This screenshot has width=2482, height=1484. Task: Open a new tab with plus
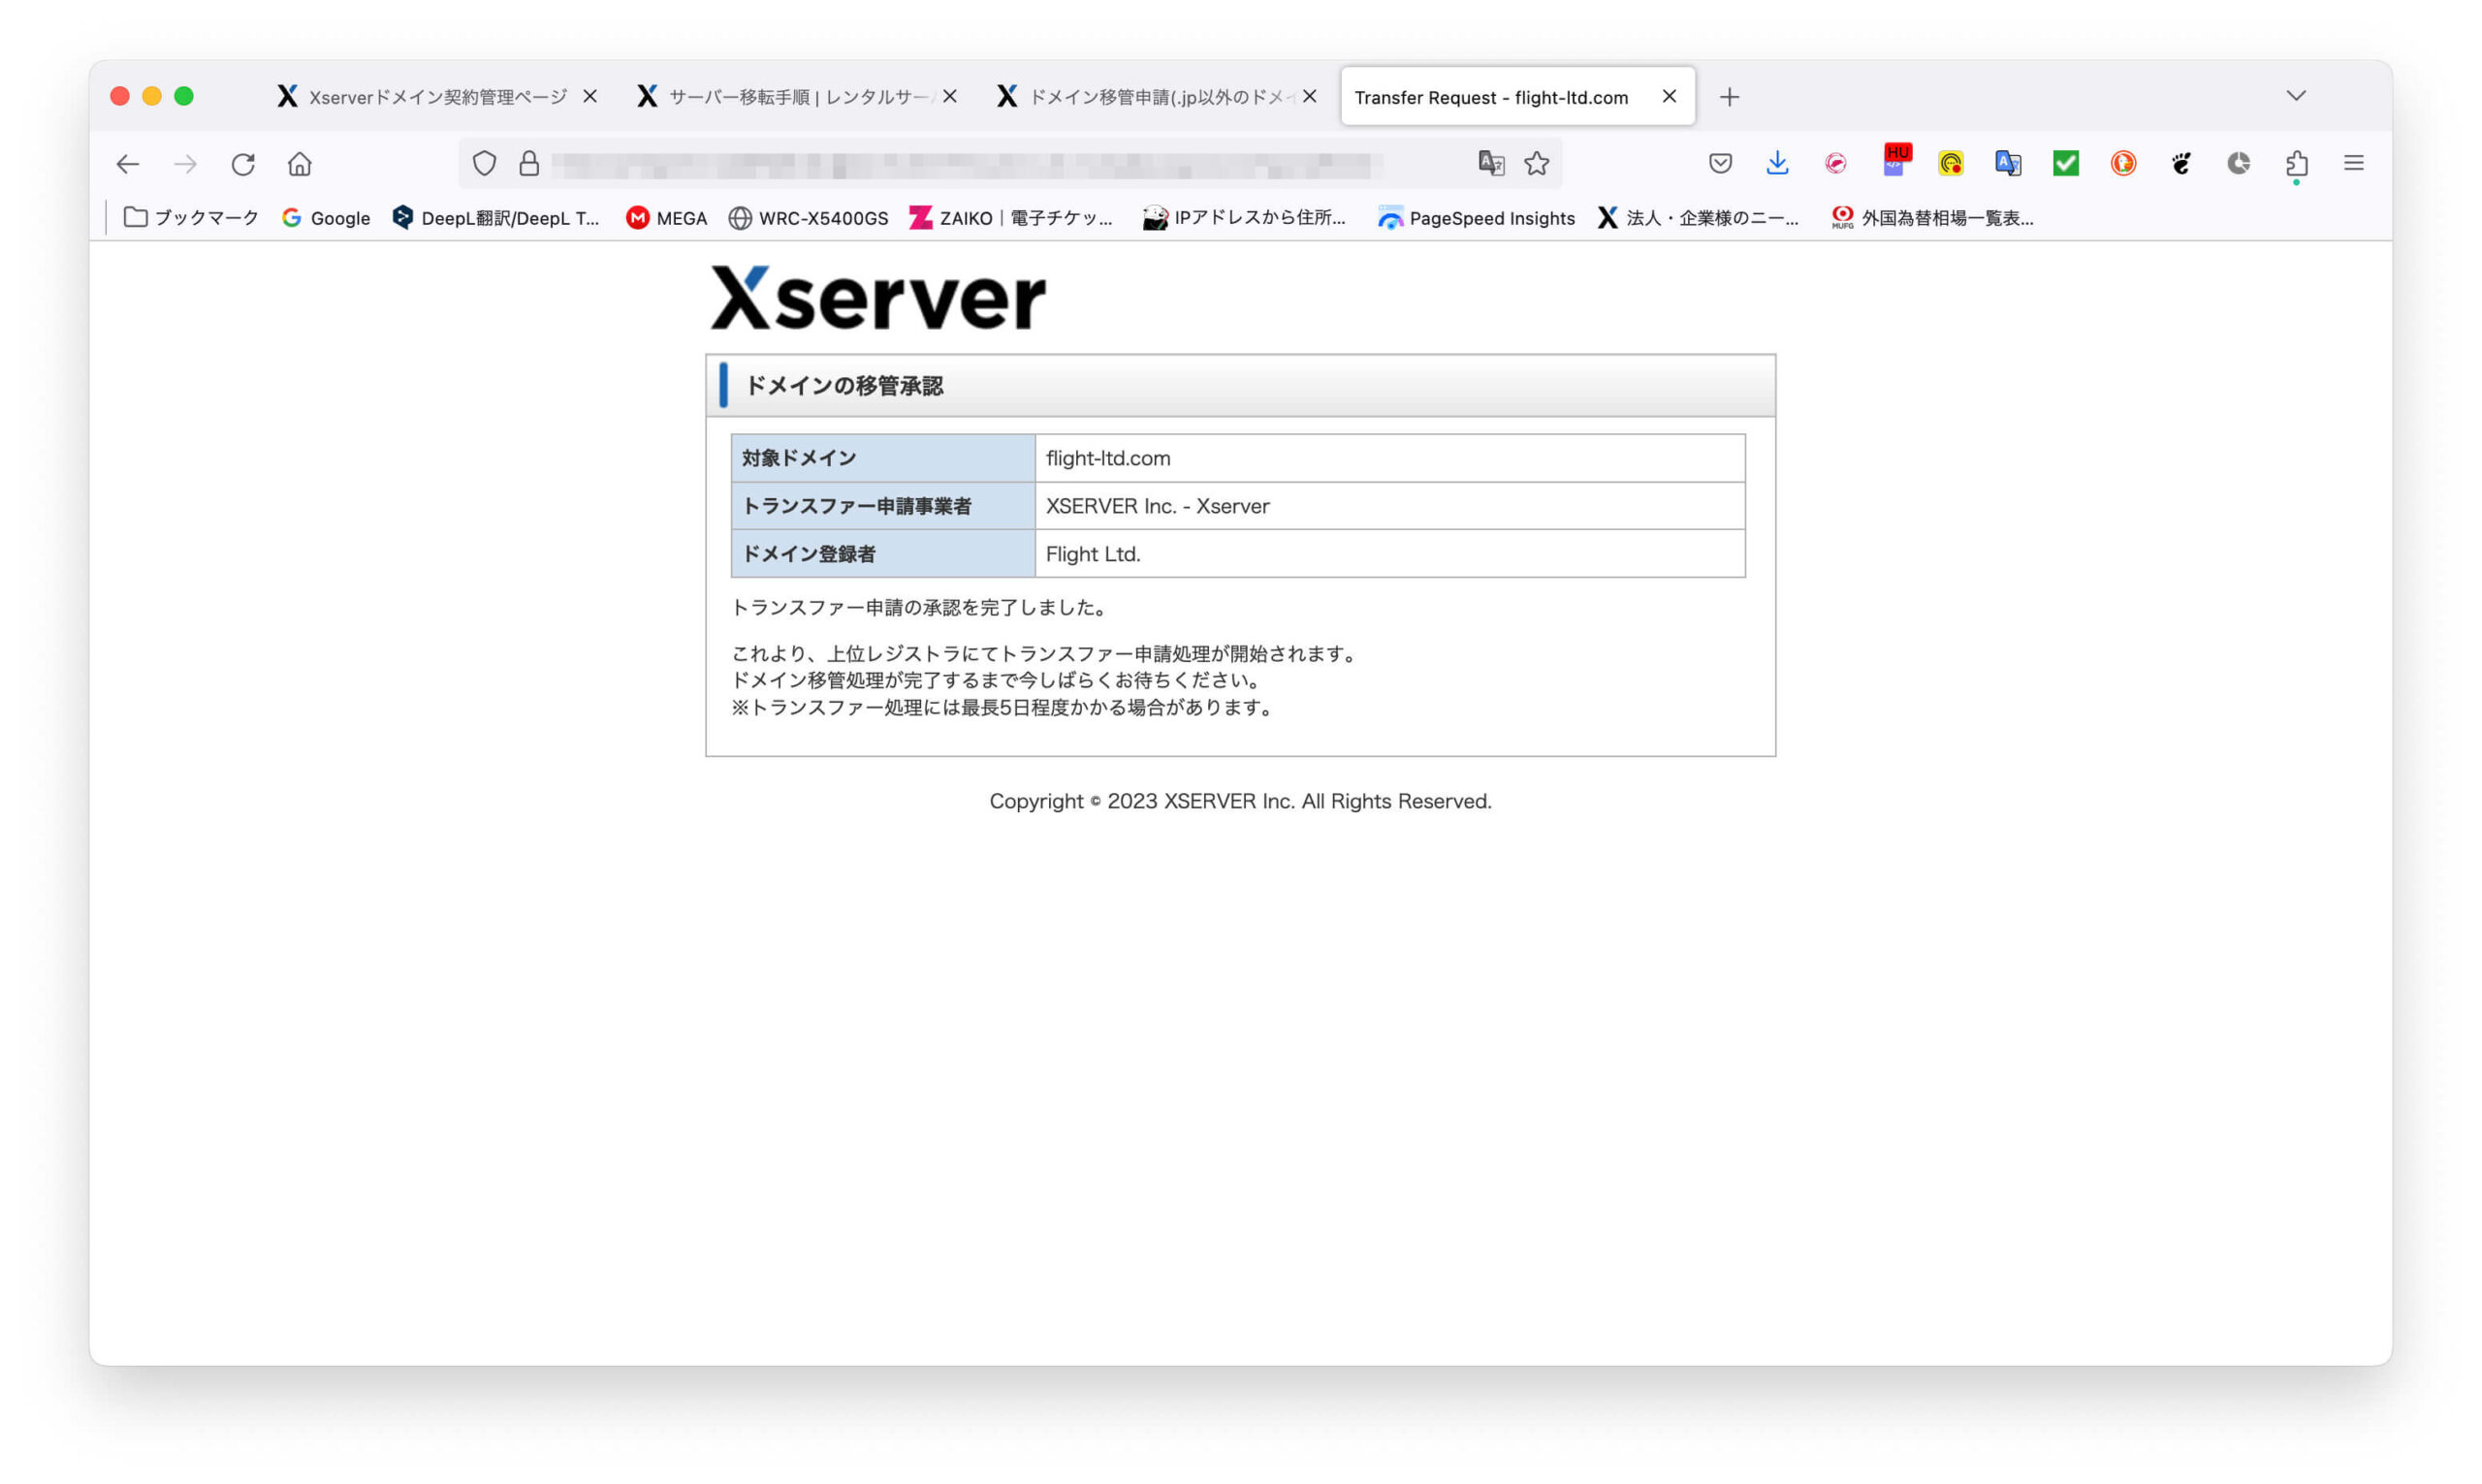tap(1729, 97)
